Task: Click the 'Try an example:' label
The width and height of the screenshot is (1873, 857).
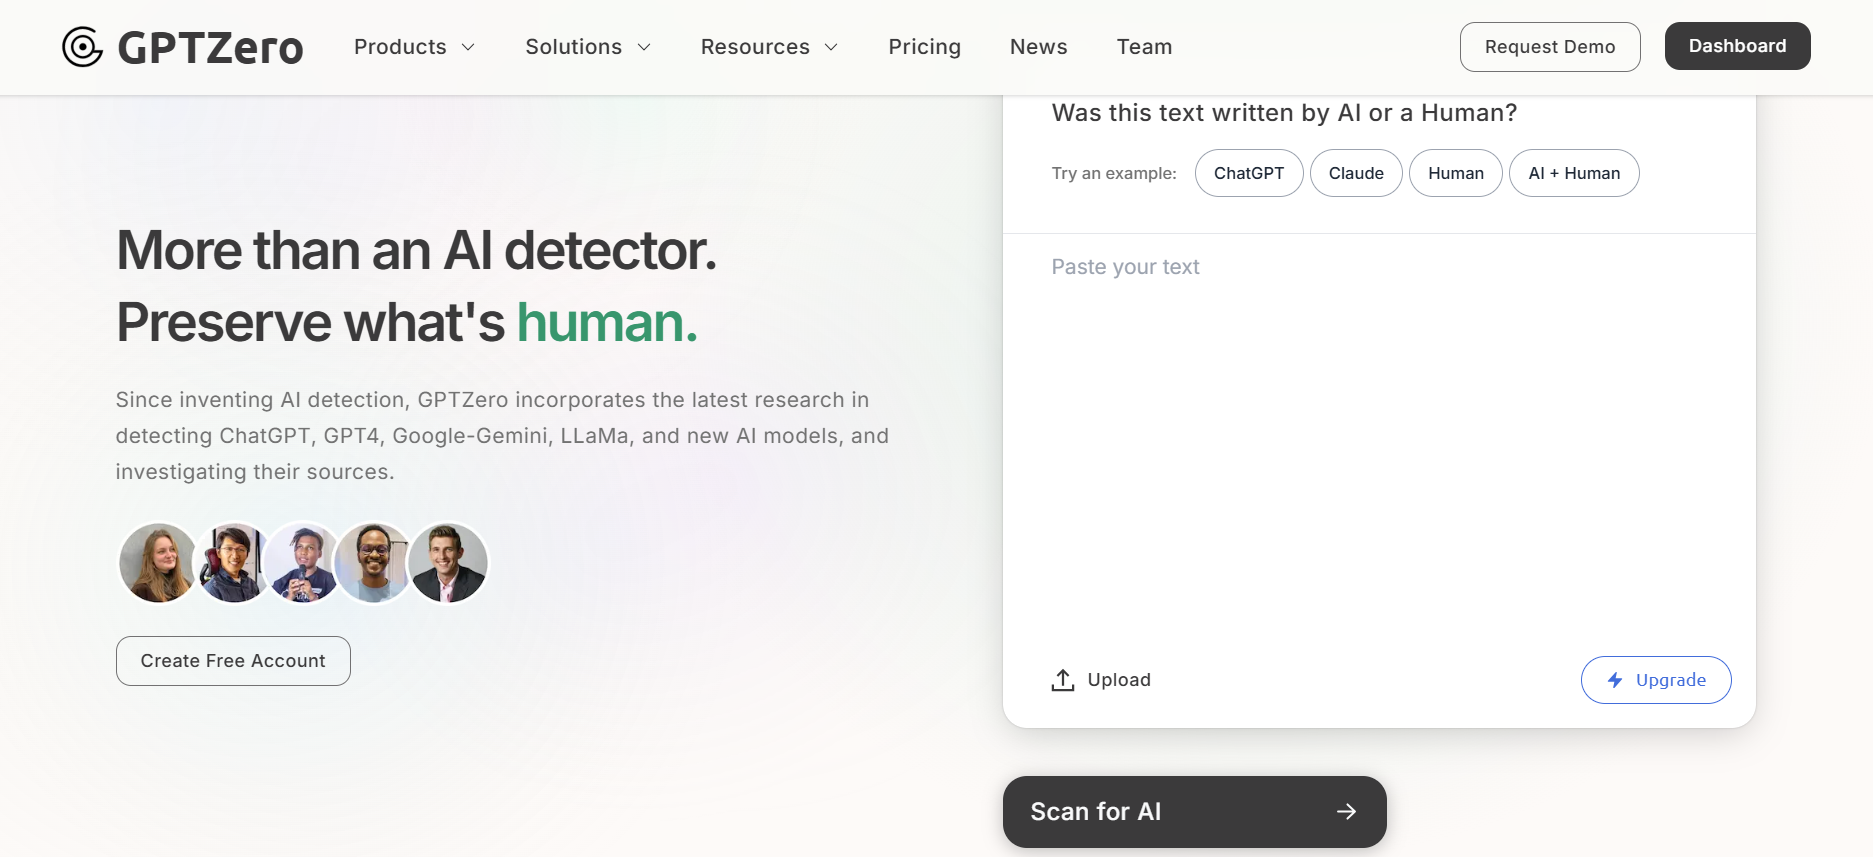Action: (1114, 173)
